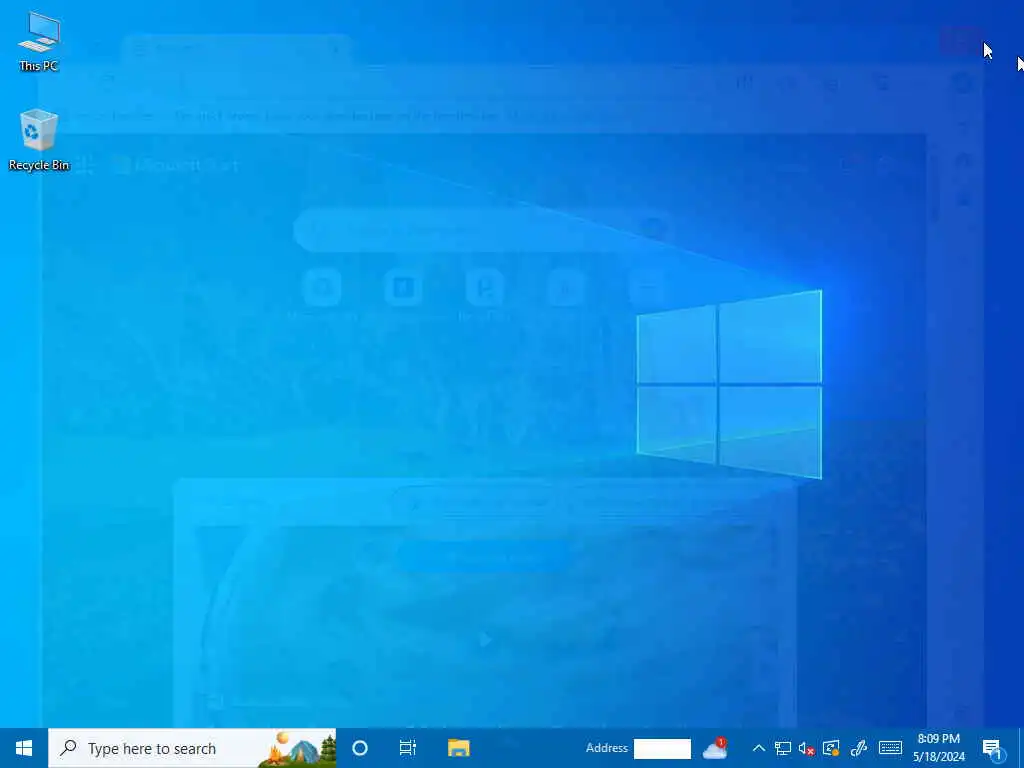Open the Action Center notifications icon
This screenshot has width=1024, height=768.
pyautogui.click(x=992, y=748)
